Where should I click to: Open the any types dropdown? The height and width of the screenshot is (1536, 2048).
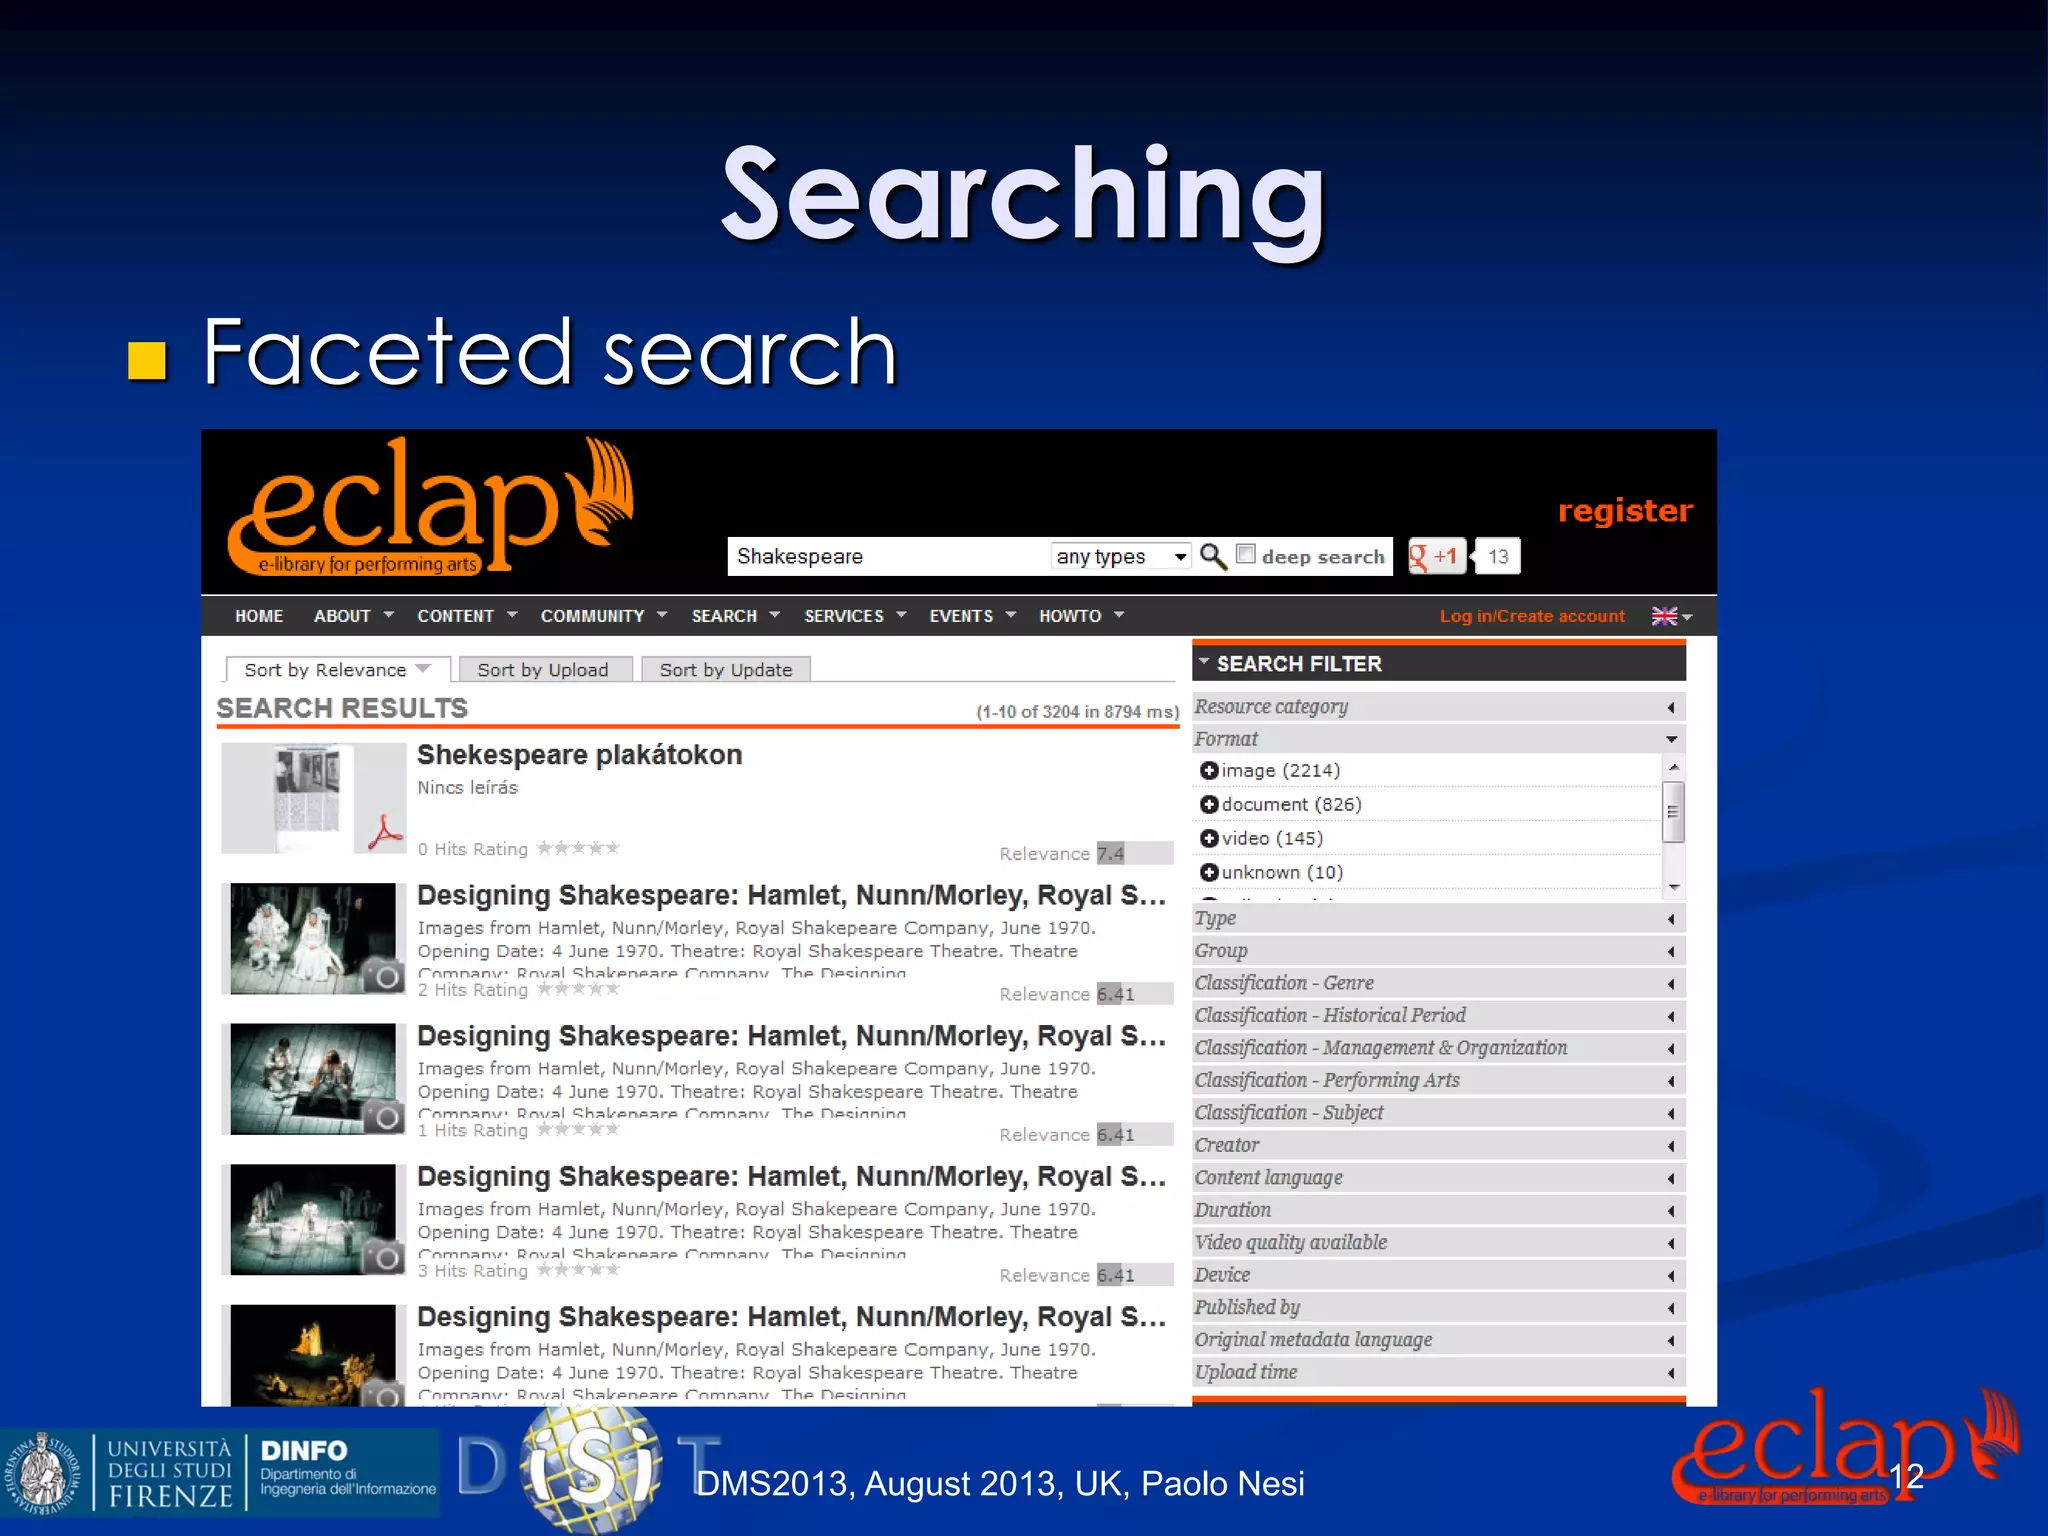pos(1120,556)
